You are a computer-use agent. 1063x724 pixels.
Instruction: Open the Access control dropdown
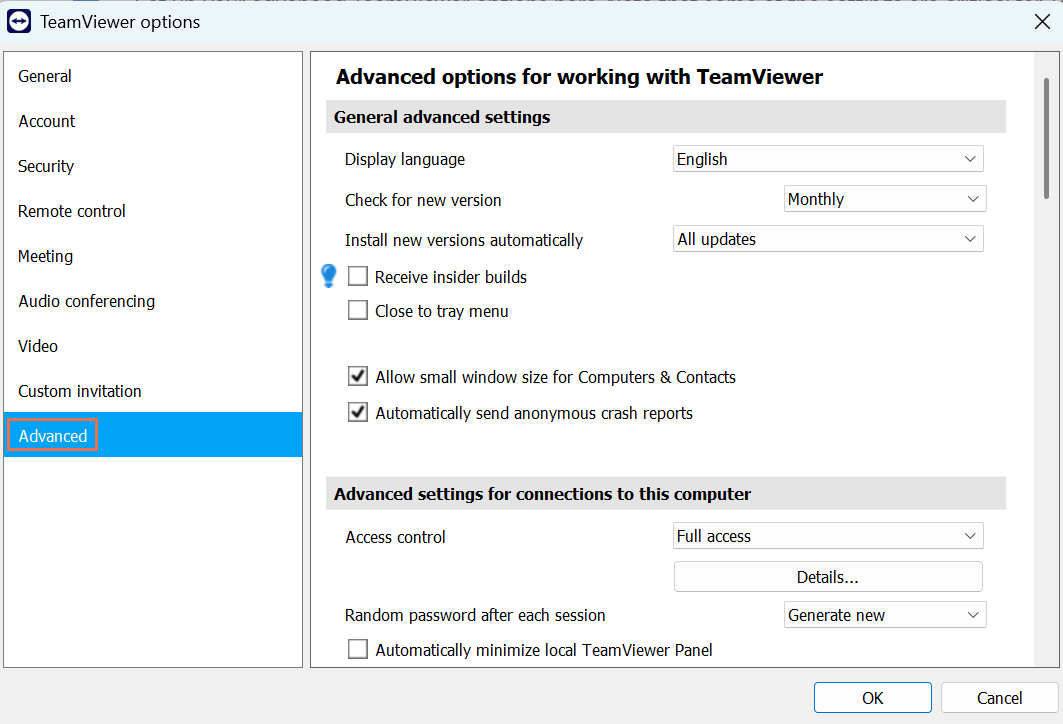(x=828, y=536)
